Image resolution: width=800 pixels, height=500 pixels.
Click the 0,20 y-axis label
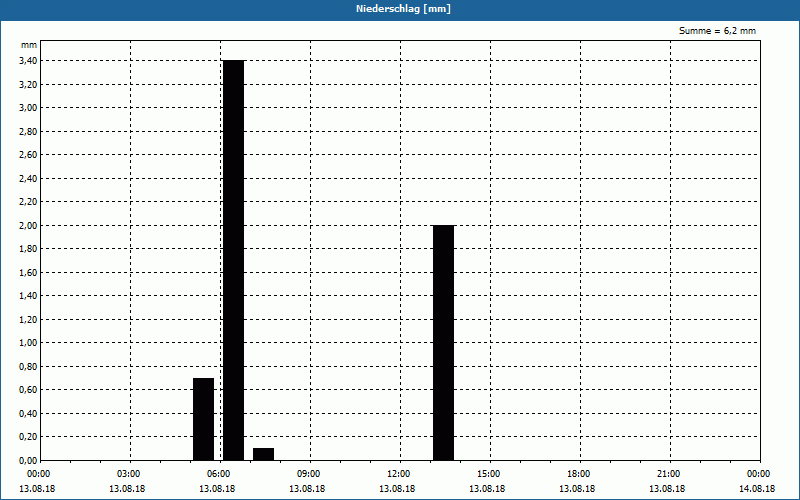pos(28,437)
